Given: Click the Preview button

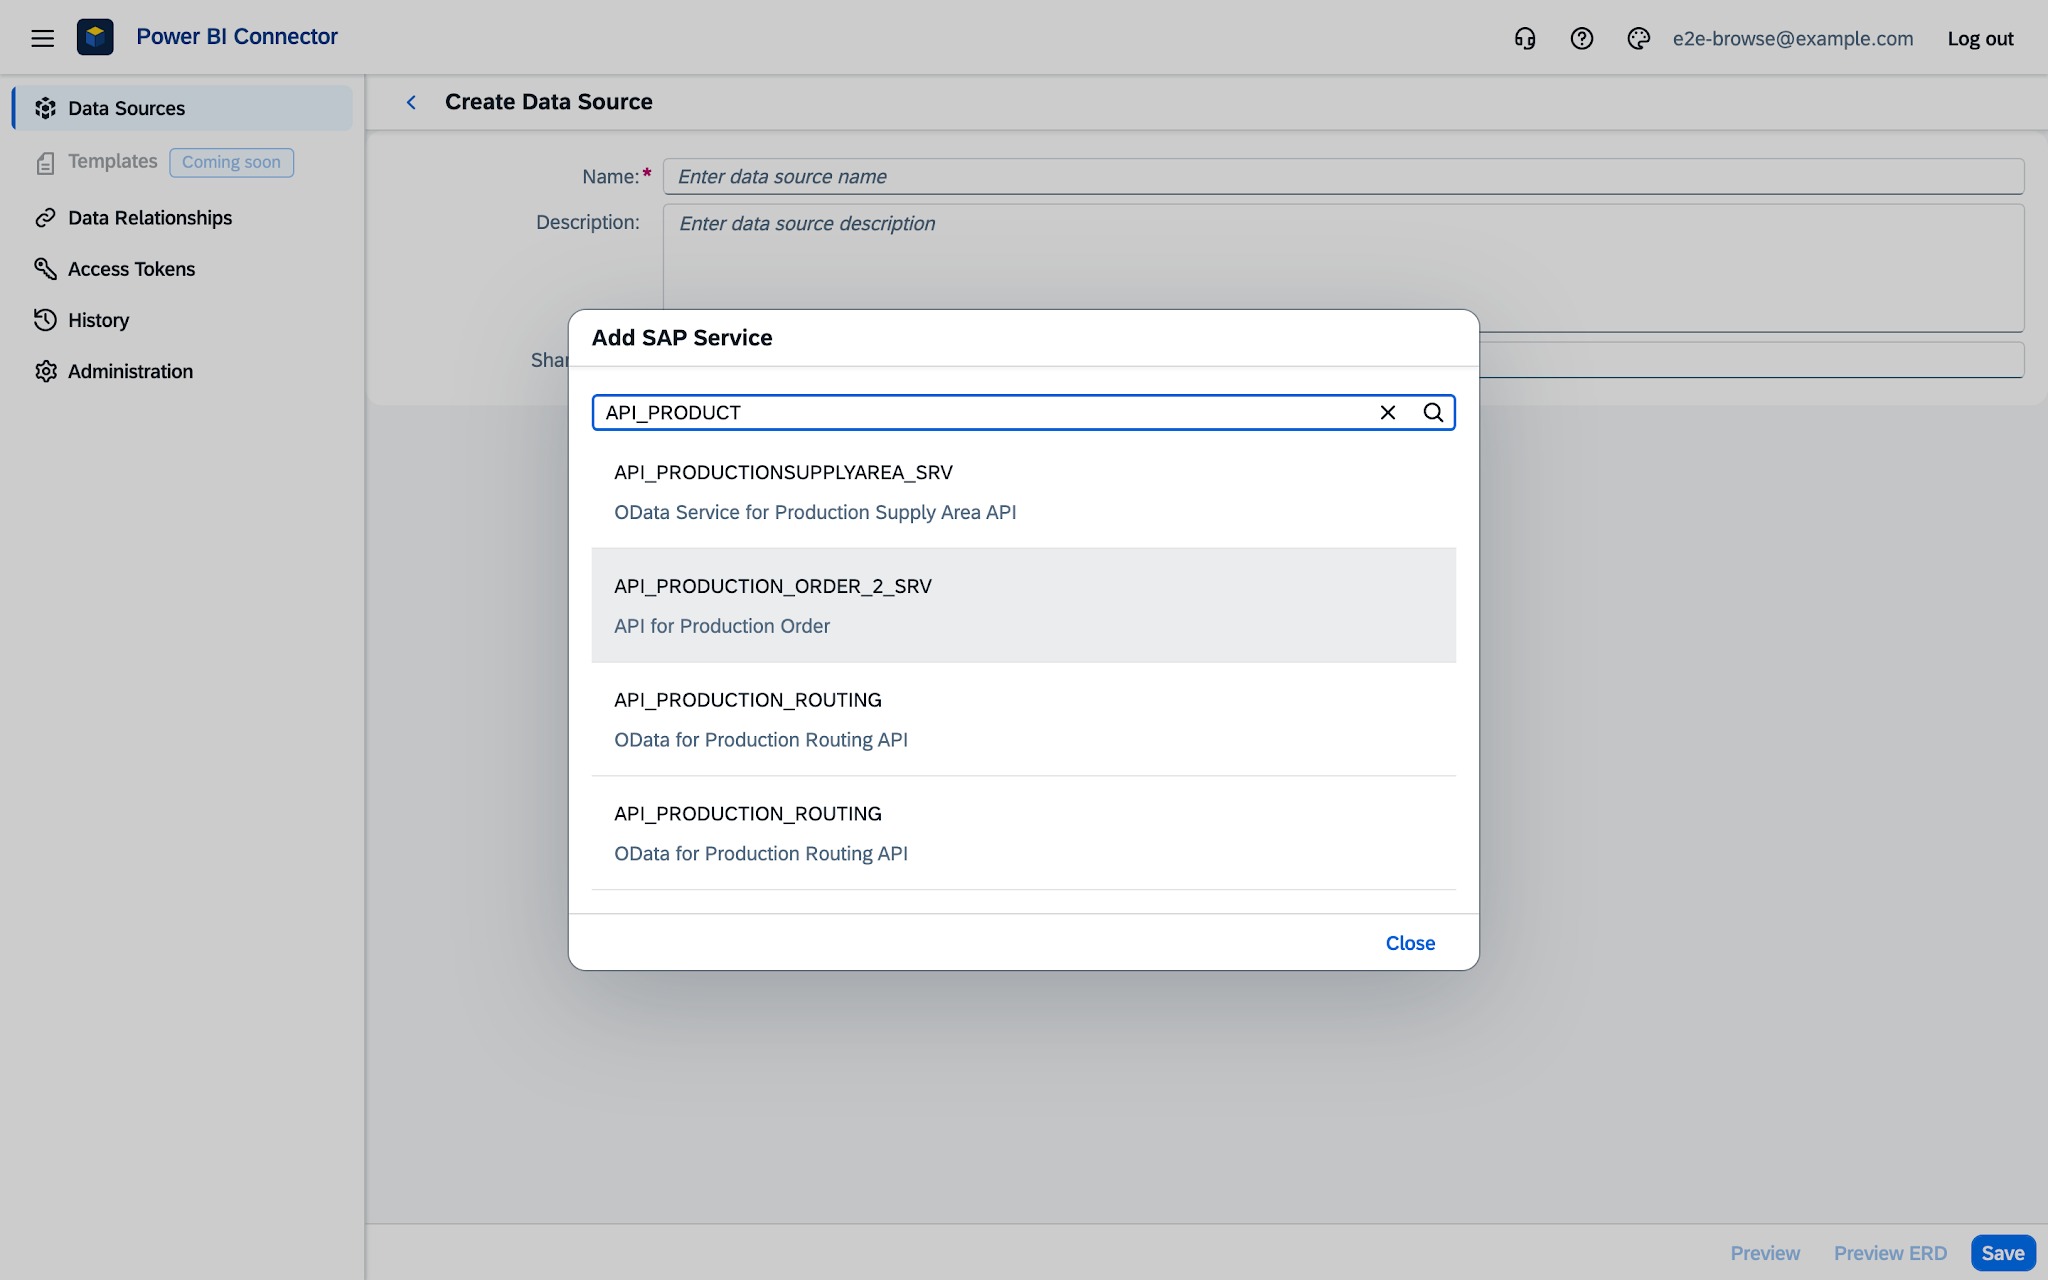Looking at the screenshot, I should click(x=1765, y=1253).
